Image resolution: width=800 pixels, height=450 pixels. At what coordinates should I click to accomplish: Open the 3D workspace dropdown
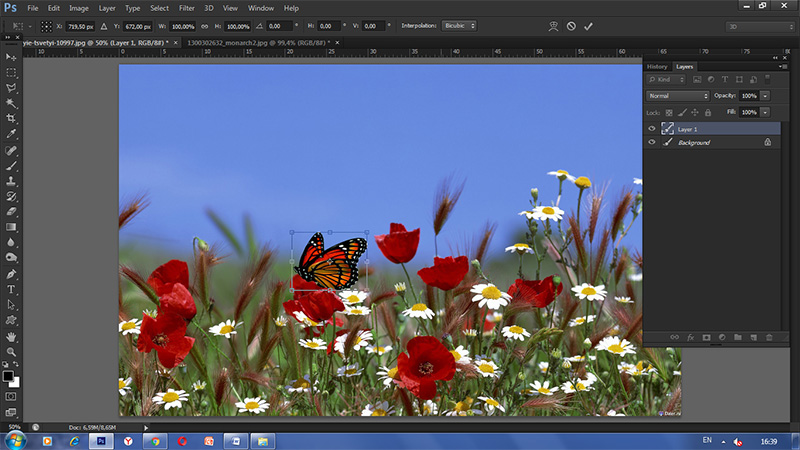point(760,27)
